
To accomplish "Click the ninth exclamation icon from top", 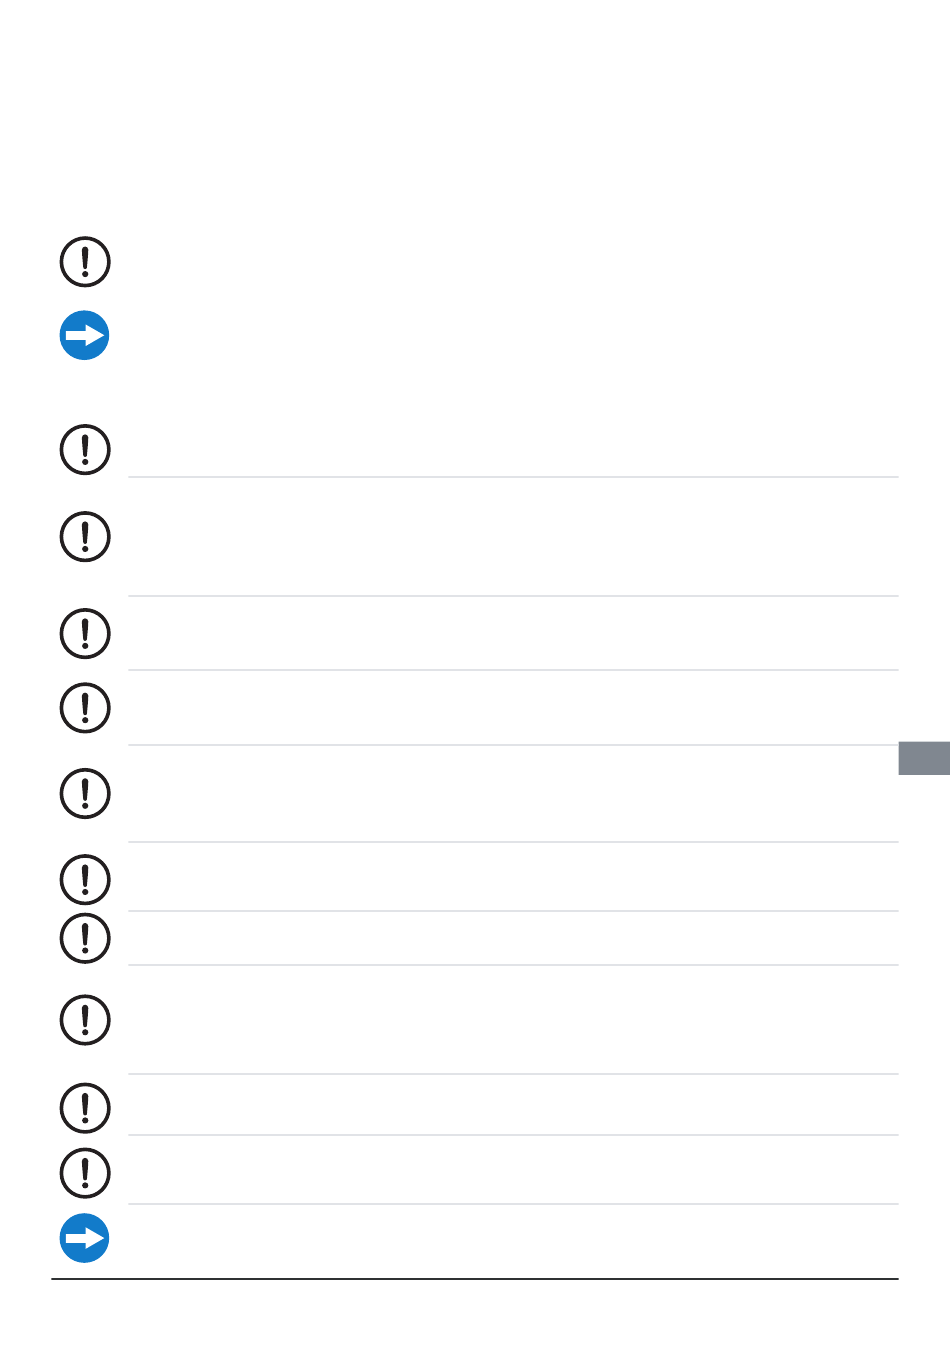I will click(x=85, y=1020).
